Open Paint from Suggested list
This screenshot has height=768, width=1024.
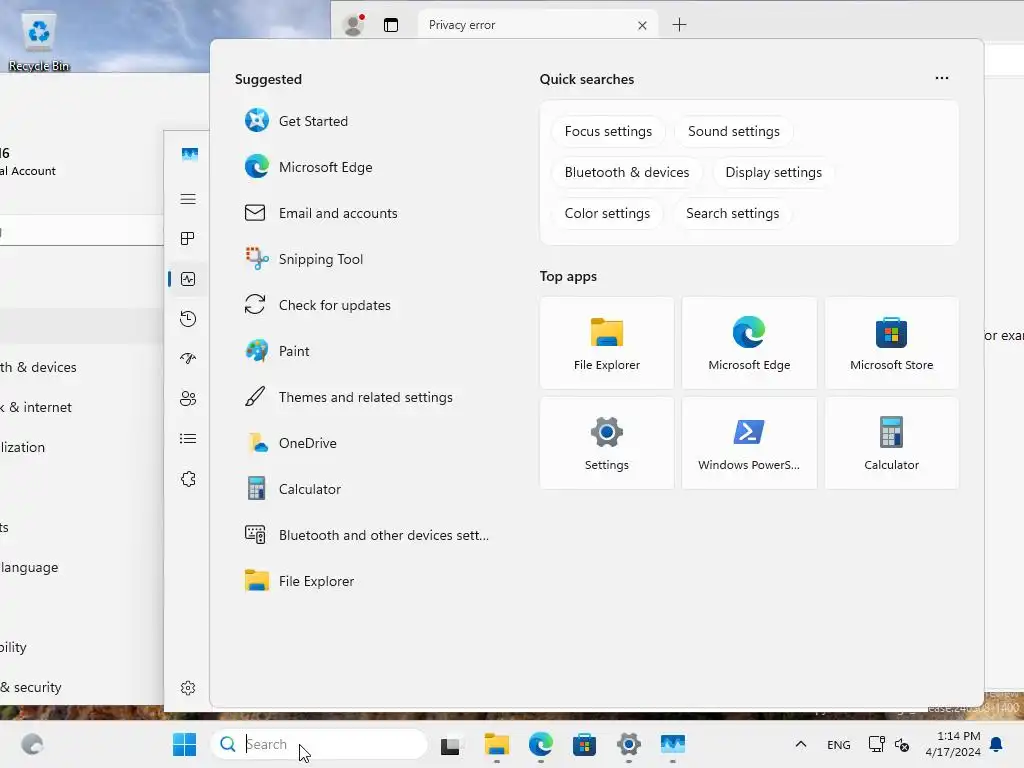click(x=277, y=351)
